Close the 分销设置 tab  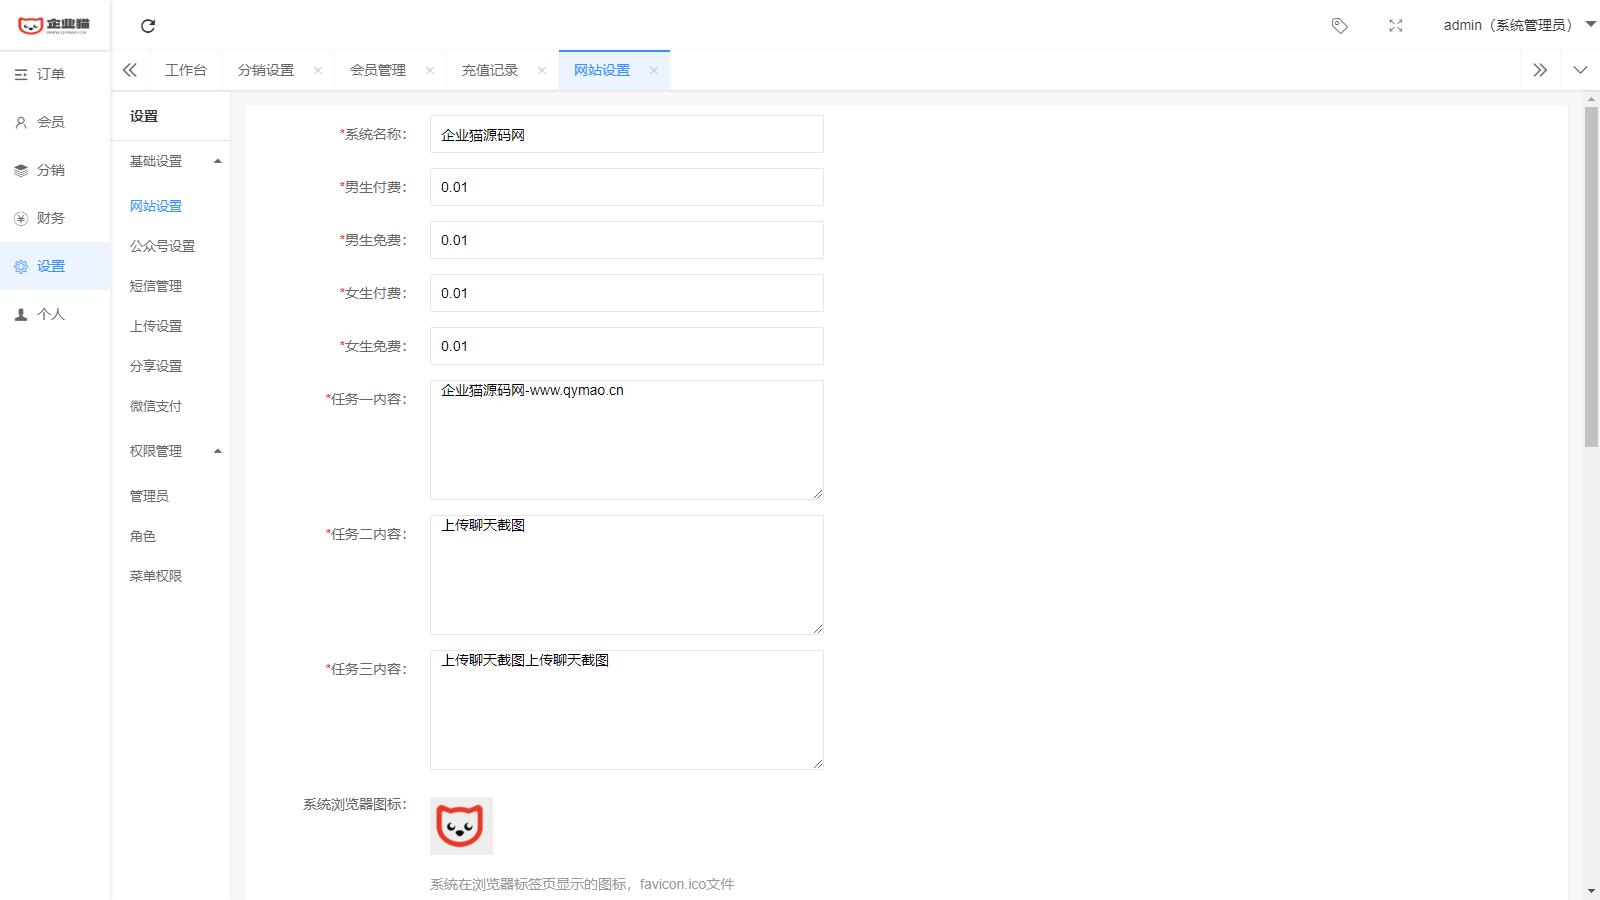coord(318,70)
